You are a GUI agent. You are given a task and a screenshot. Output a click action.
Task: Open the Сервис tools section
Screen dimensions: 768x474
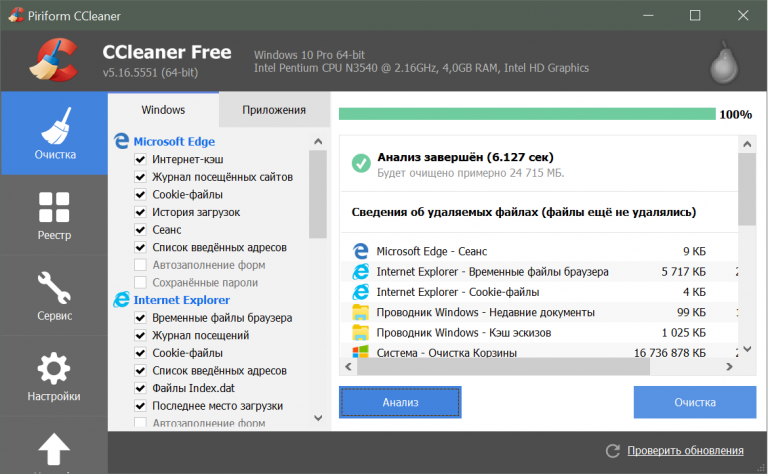[54, 296]
